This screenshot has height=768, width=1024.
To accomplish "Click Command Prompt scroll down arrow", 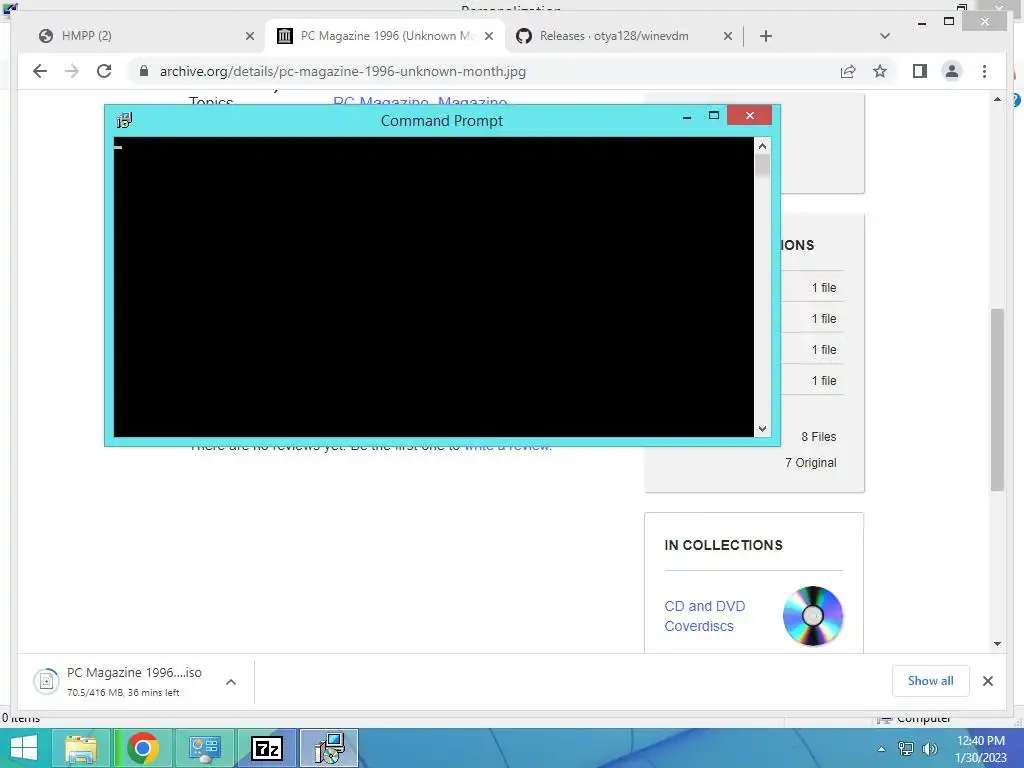I will (762, 428).
